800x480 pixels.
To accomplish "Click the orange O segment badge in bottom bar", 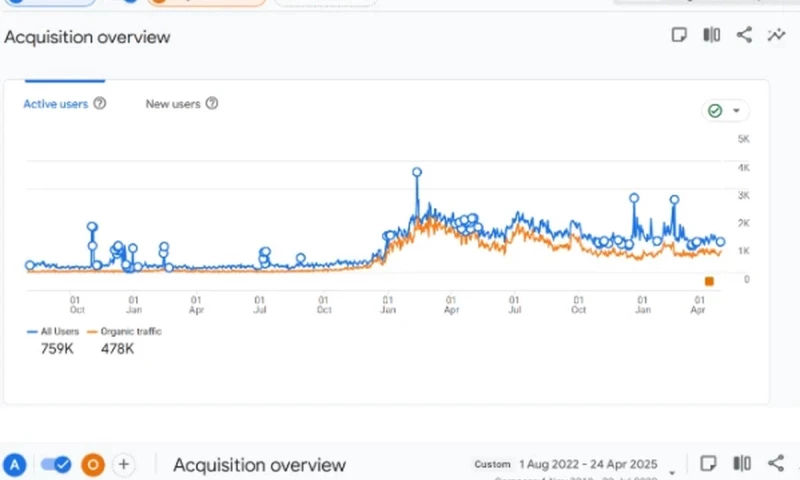I will (93, 465).
